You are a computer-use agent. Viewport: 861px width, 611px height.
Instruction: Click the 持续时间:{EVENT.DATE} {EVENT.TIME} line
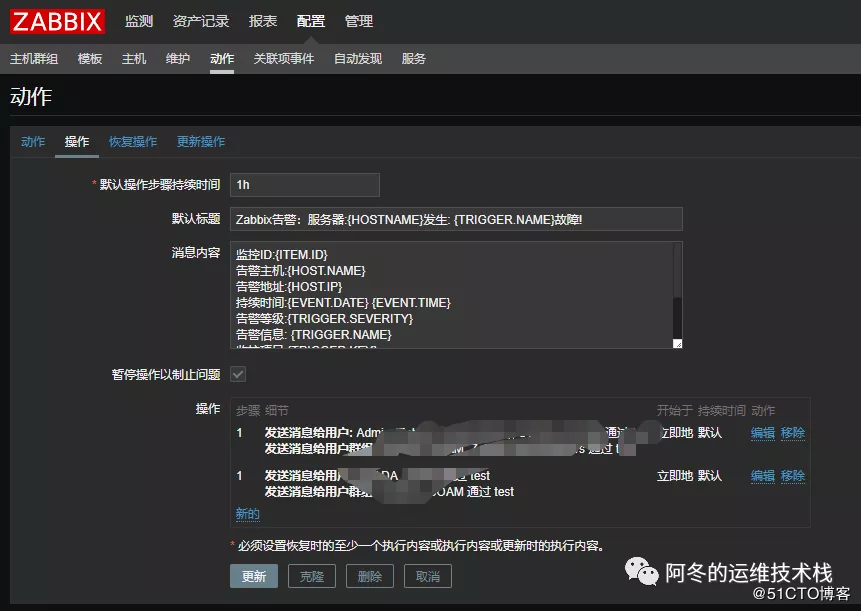pos(343,302)
